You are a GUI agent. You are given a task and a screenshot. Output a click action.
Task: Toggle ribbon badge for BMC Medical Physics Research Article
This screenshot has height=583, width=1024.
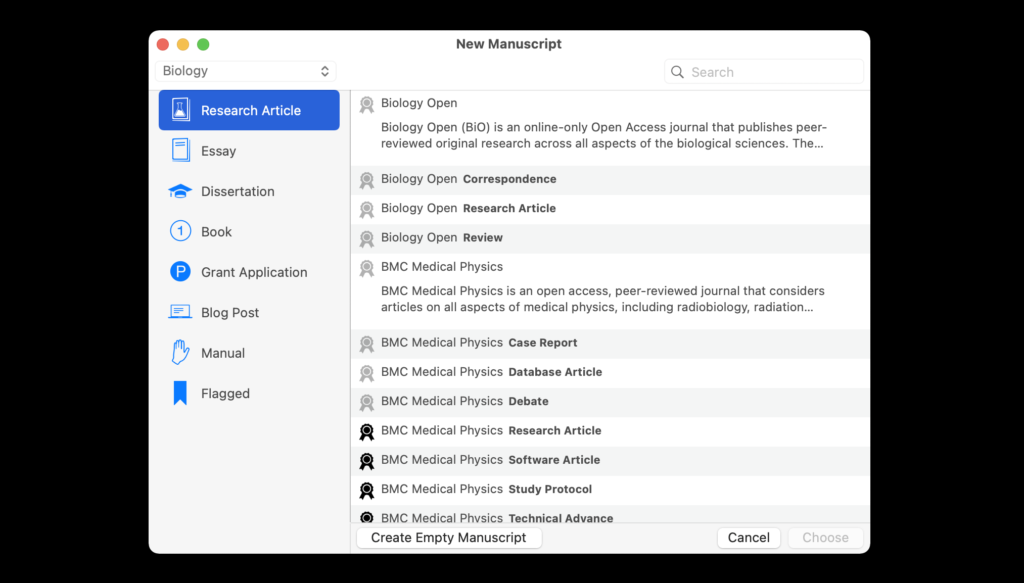point(367,431)
